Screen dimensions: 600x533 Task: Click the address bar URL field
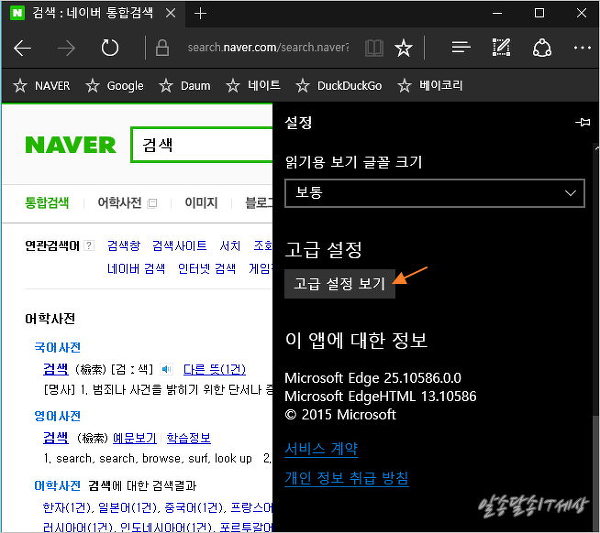pyautogui.click(x=268, y=48)
